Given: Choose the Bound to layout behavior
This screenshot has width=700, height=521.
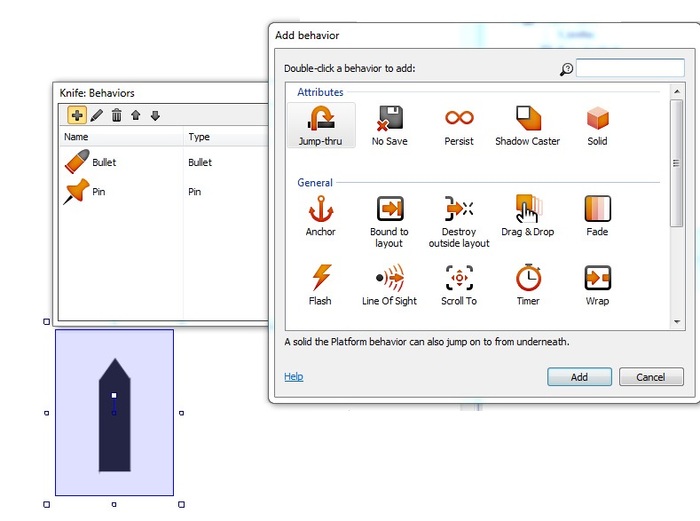Looking at the screenshot, I should [389, 222].
